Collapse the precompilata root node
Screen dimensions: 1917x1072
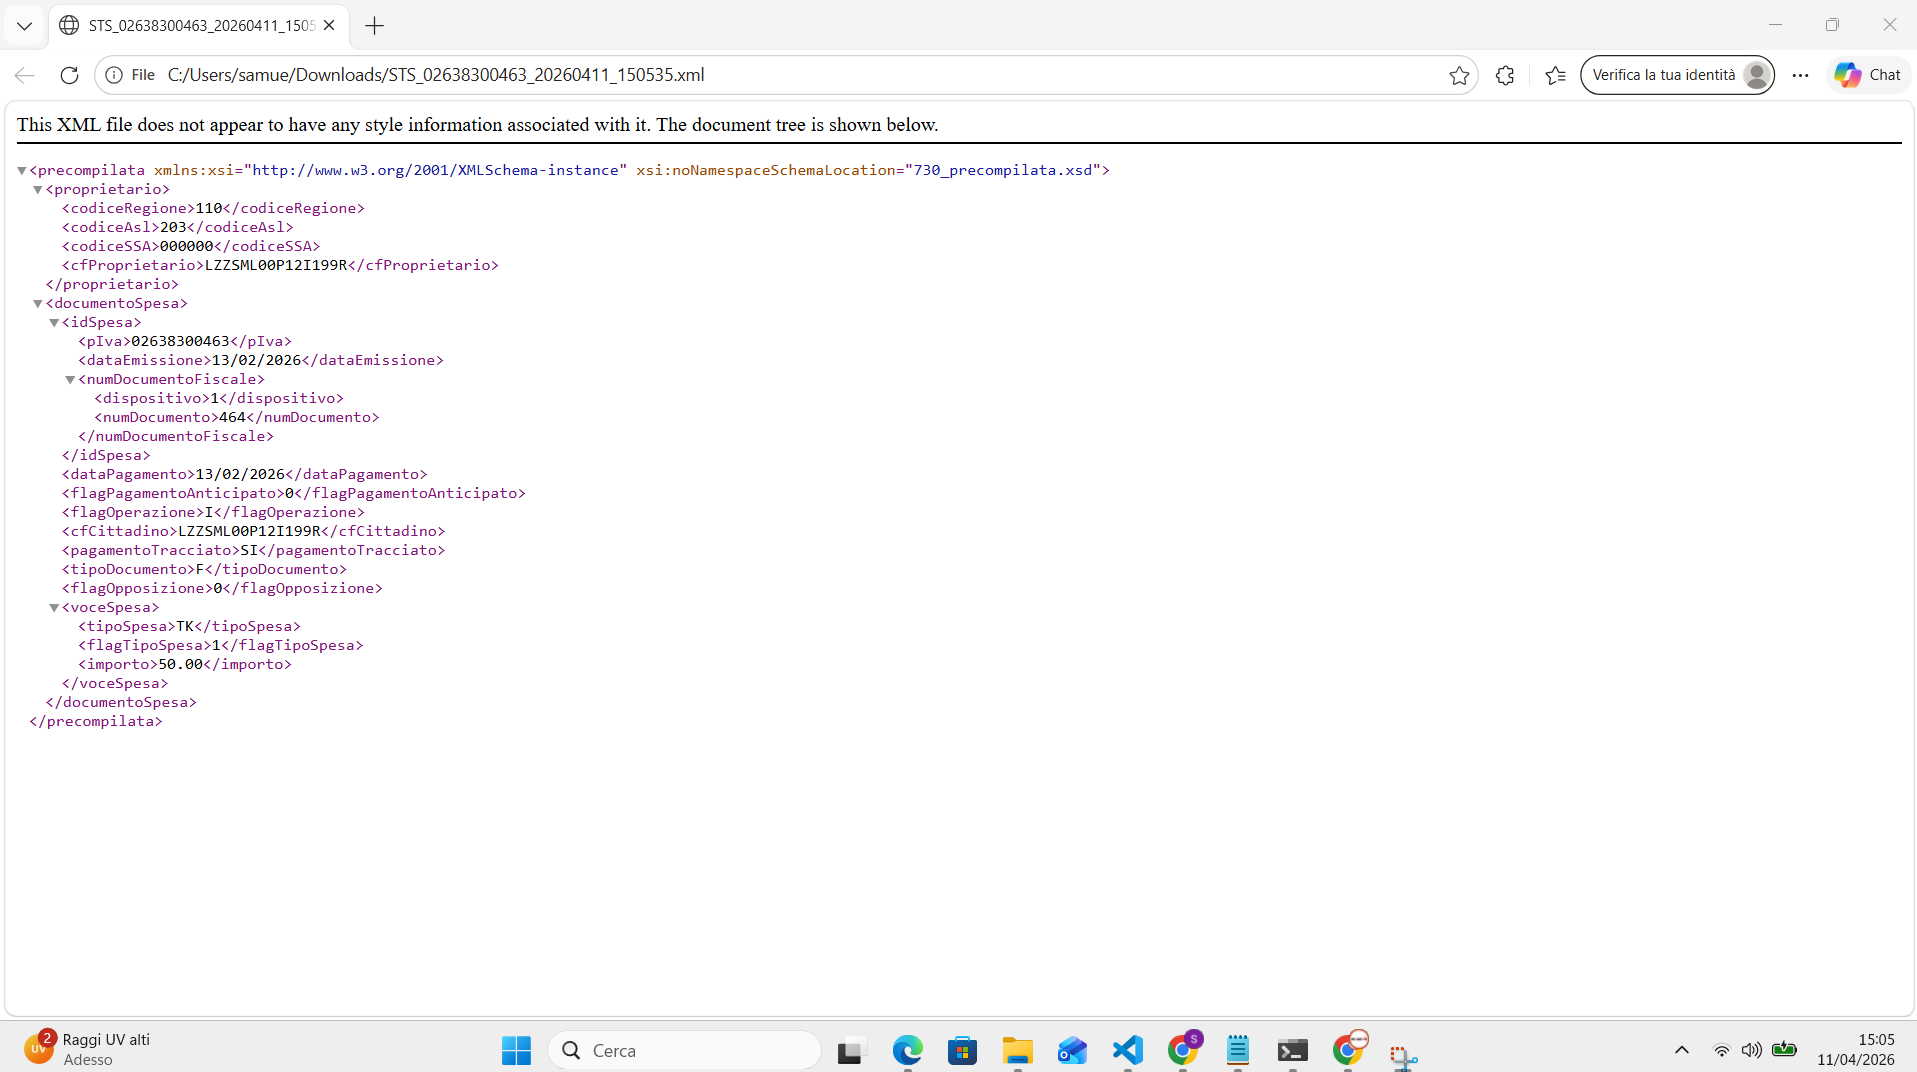tap(21, 171)
